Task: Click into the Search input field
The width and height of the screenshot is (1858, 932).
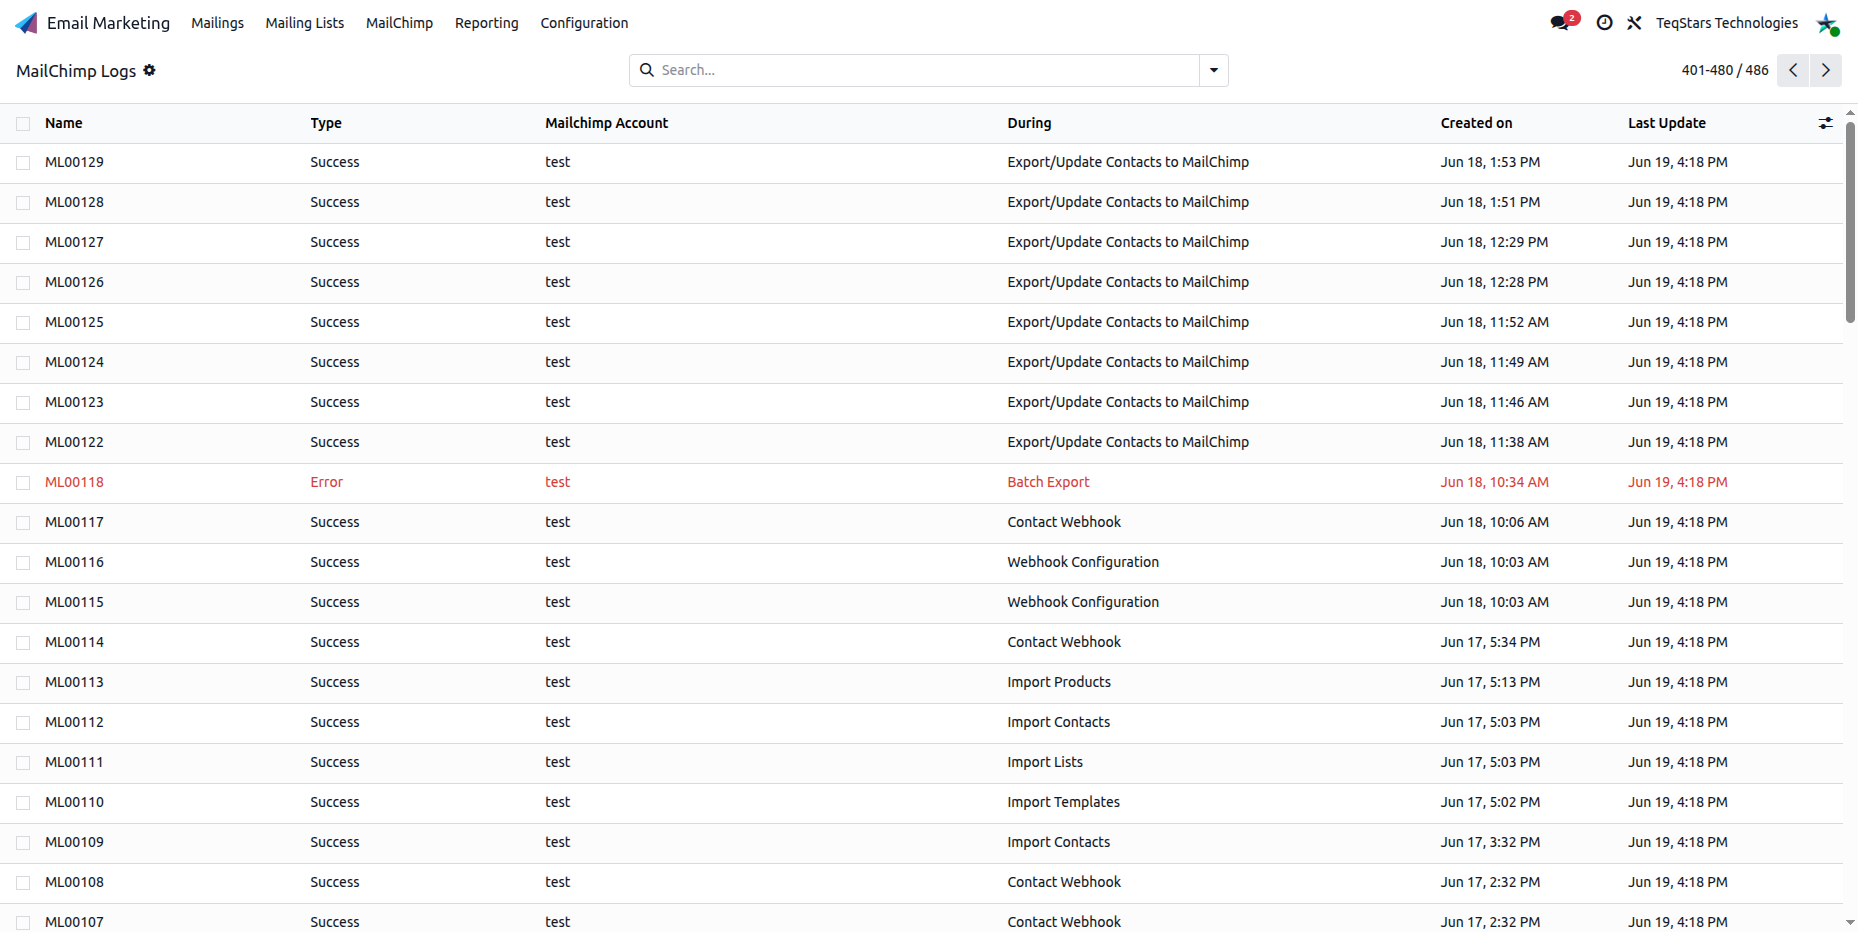Action: click(928, 70)
